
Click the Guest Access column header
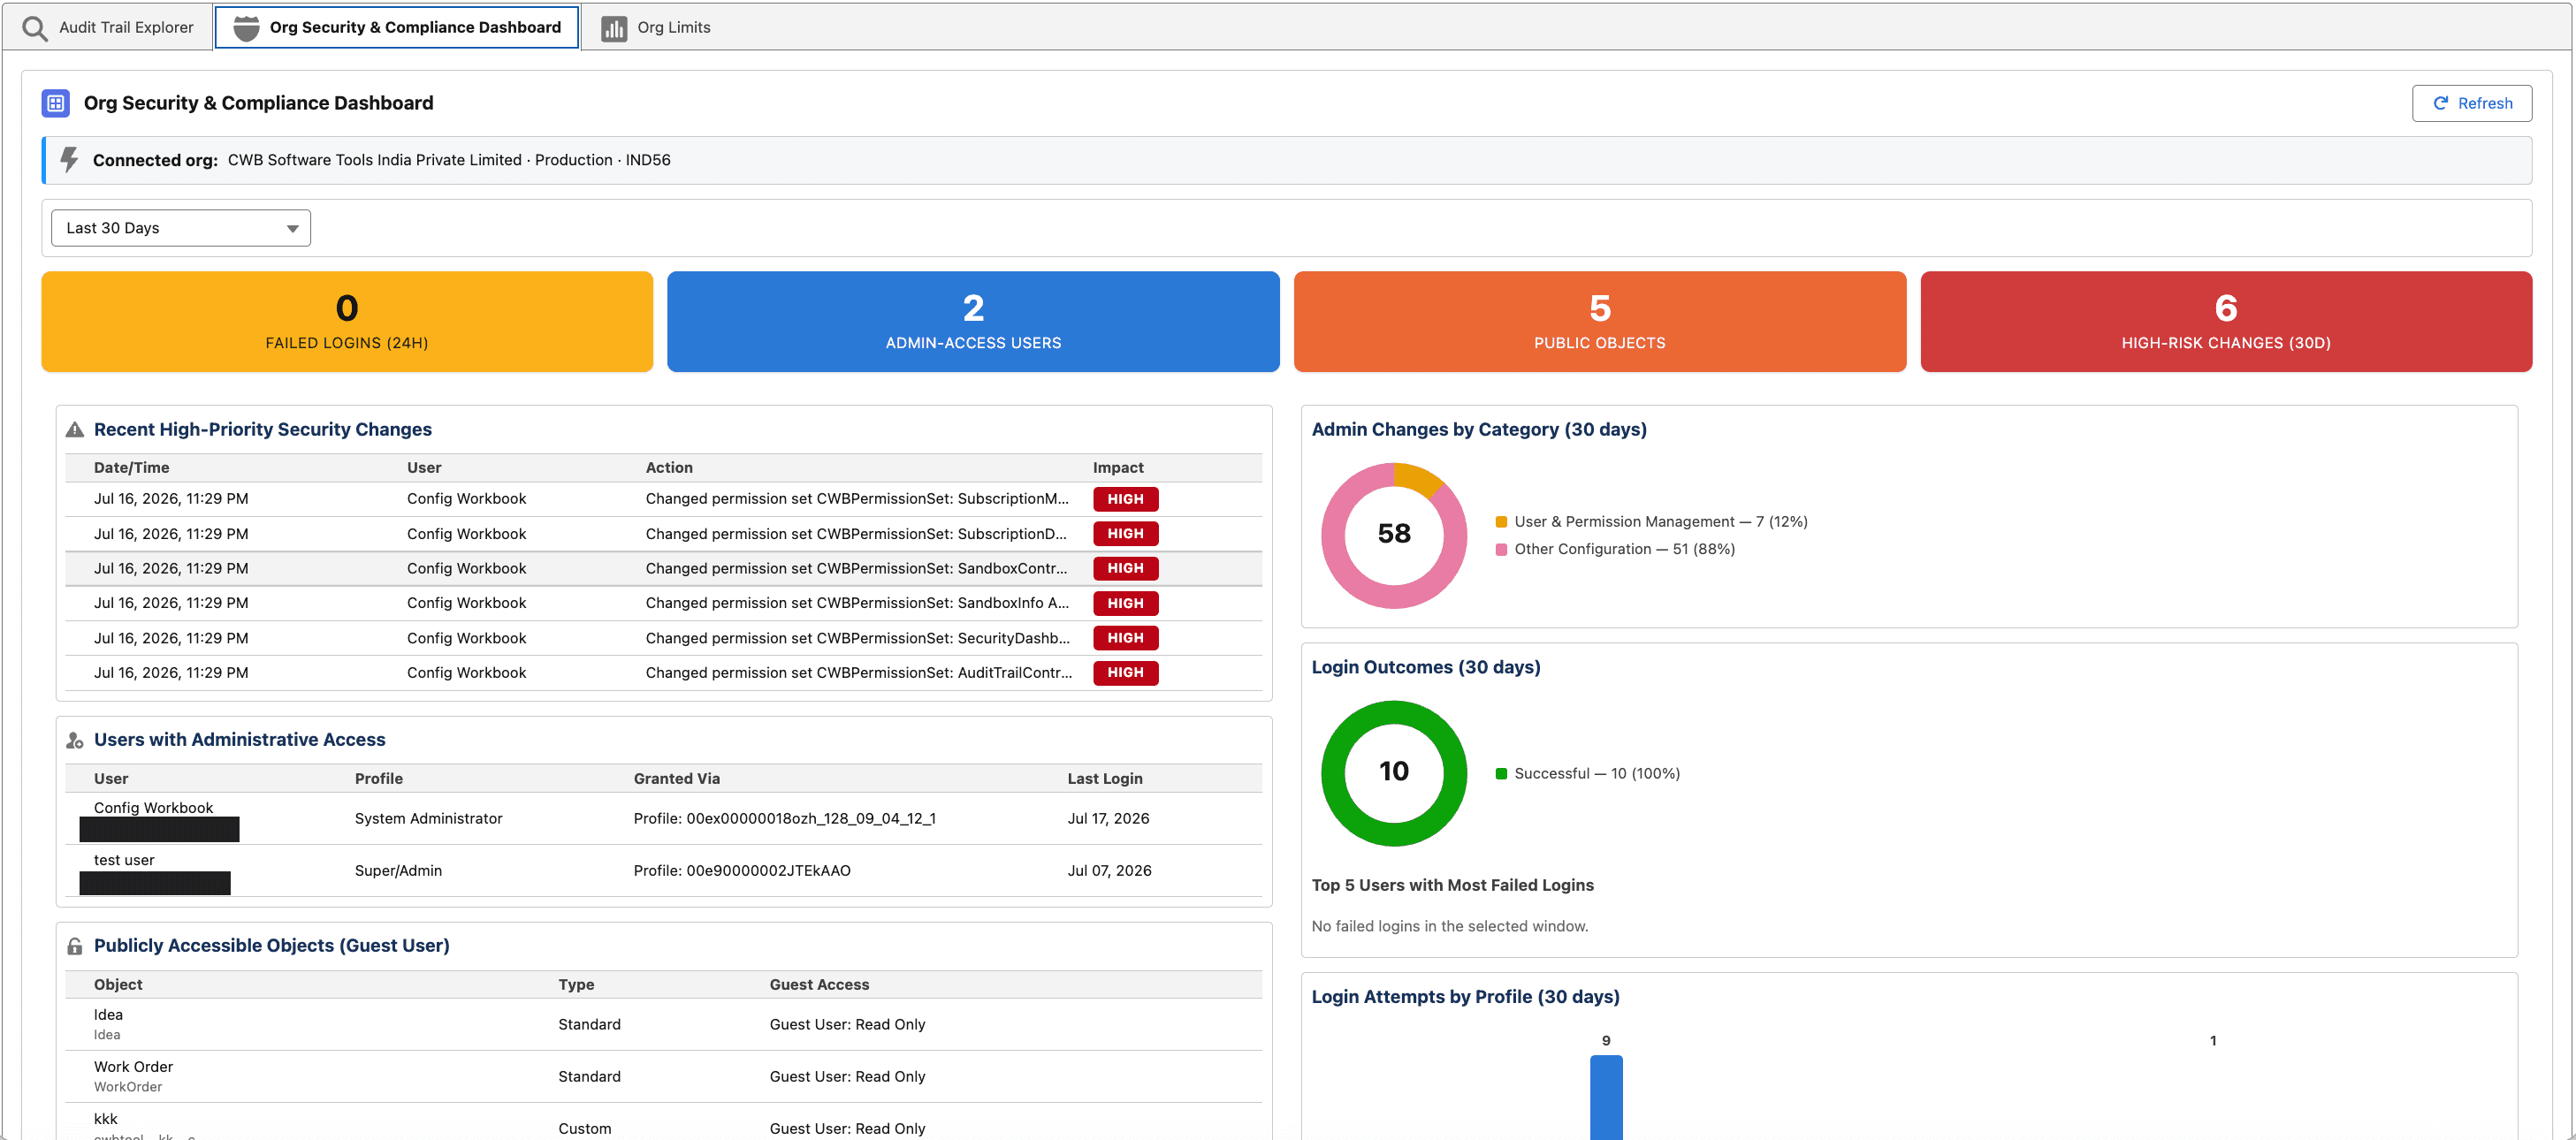point(819,985)
